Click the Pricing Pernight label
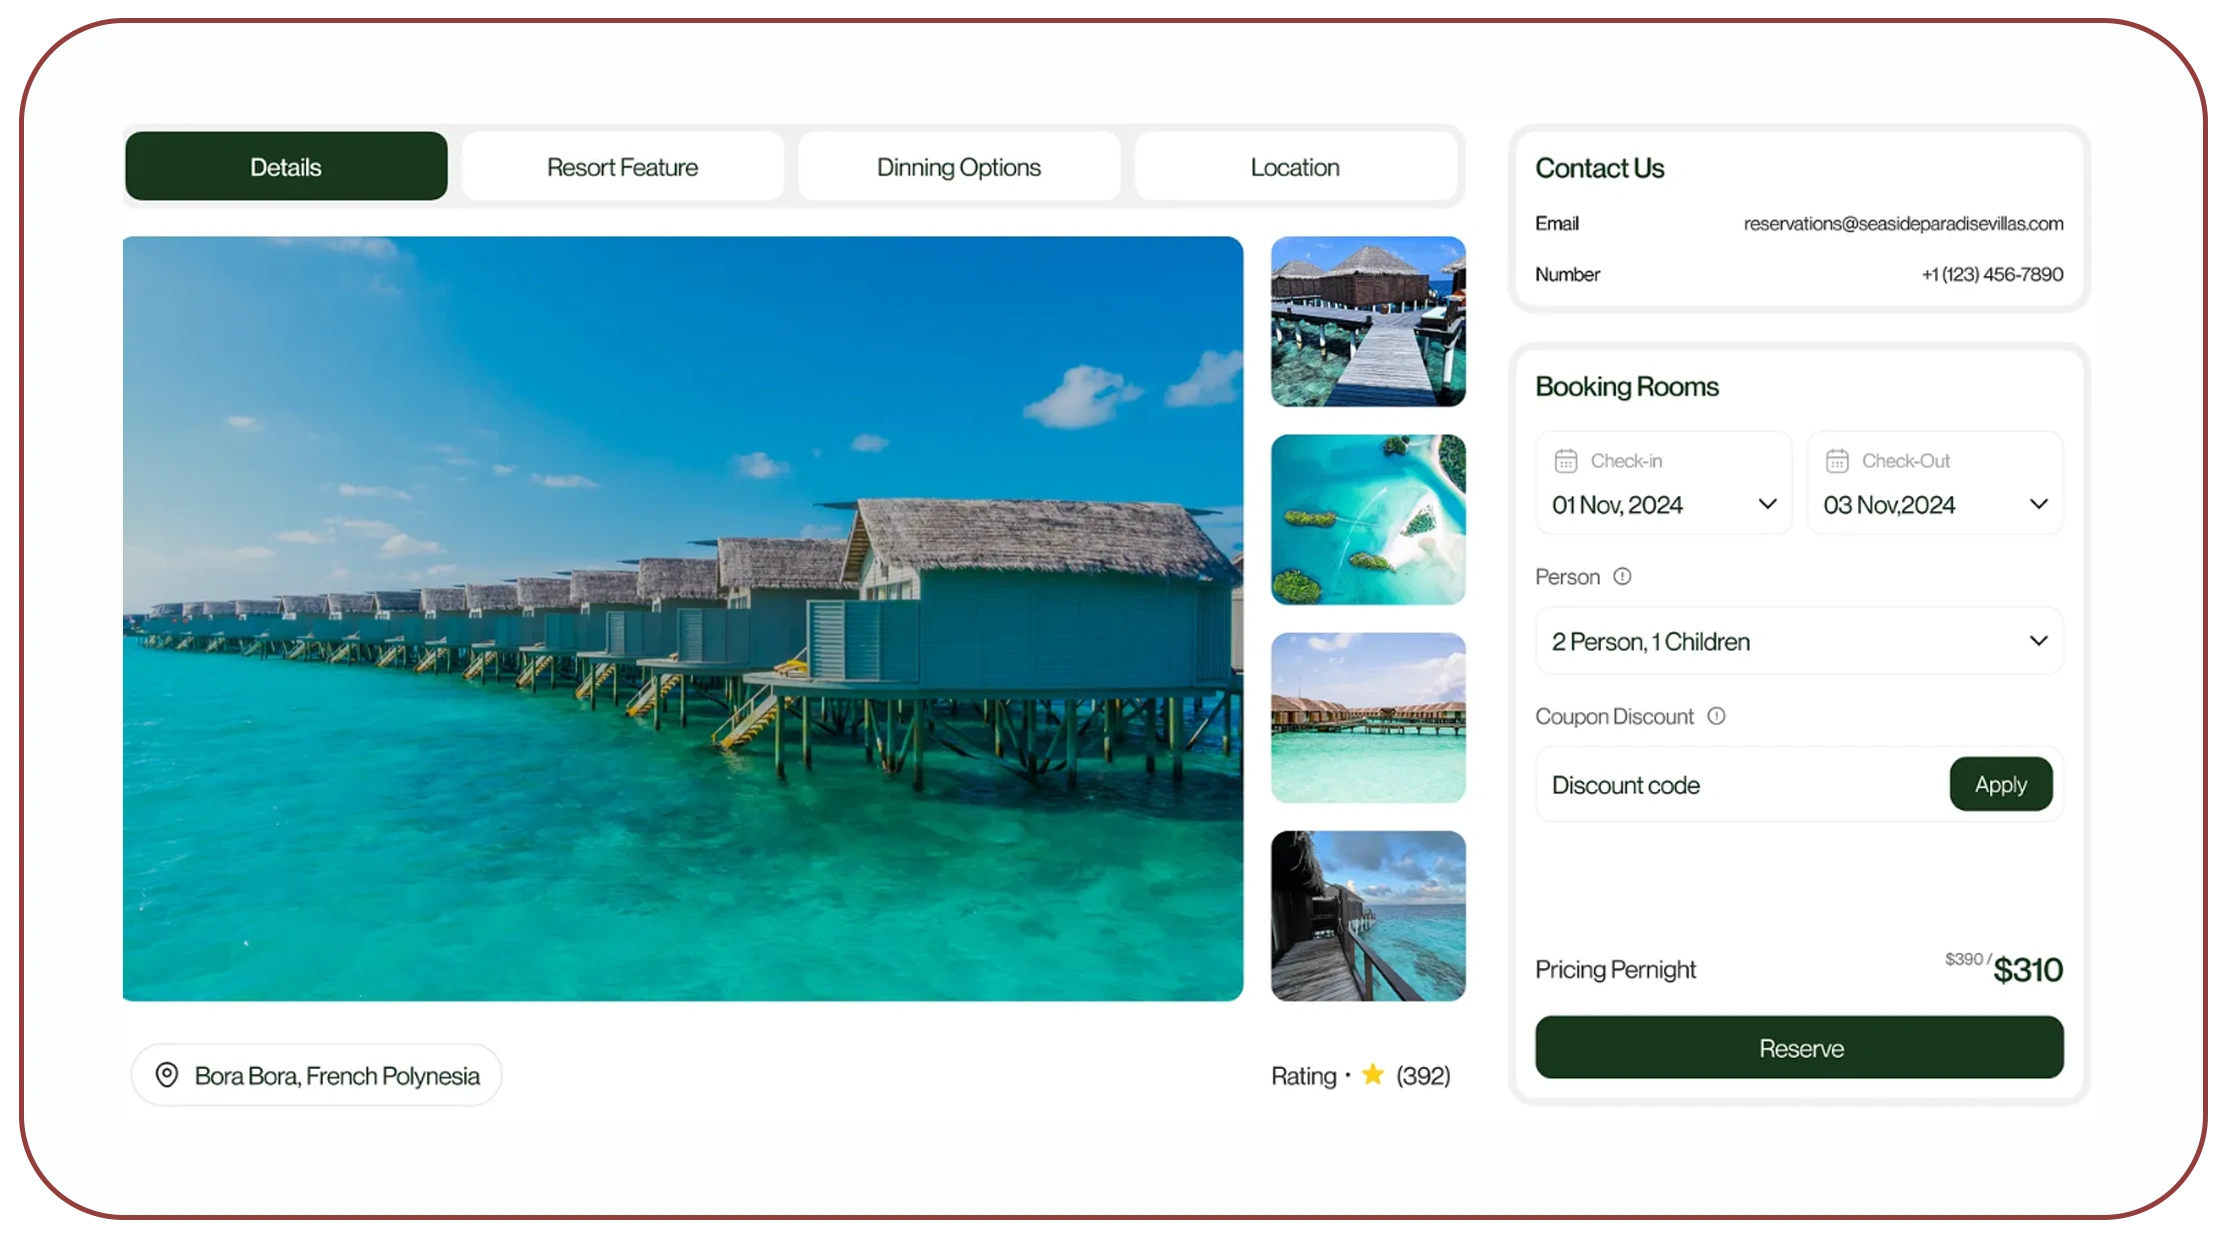The image size is (2223, 1240). point(1615,970)
